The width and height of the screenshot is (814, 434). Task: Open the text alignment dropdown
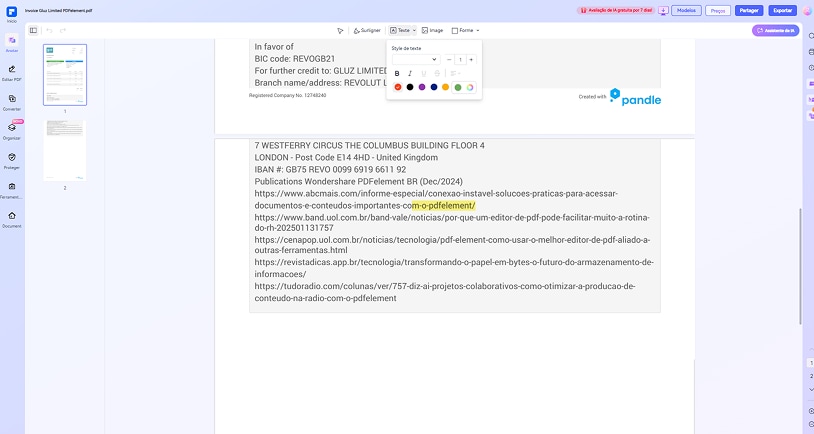455,74
